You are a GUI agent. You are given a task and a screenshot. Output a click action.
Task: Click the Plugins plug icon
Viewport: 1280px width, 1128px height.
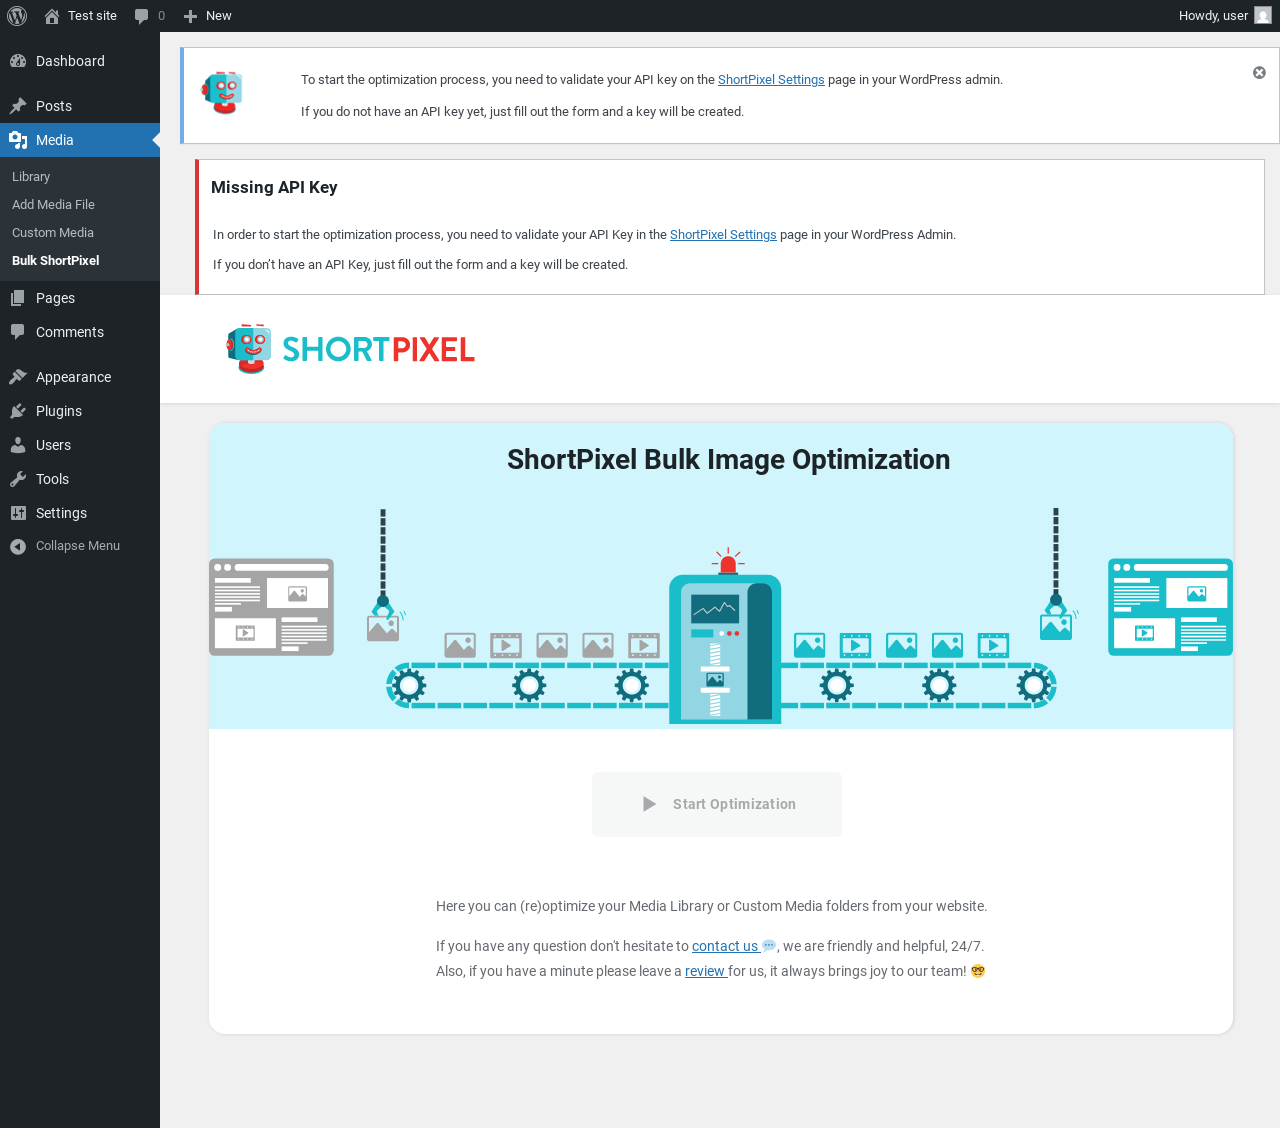click(18, 411)
